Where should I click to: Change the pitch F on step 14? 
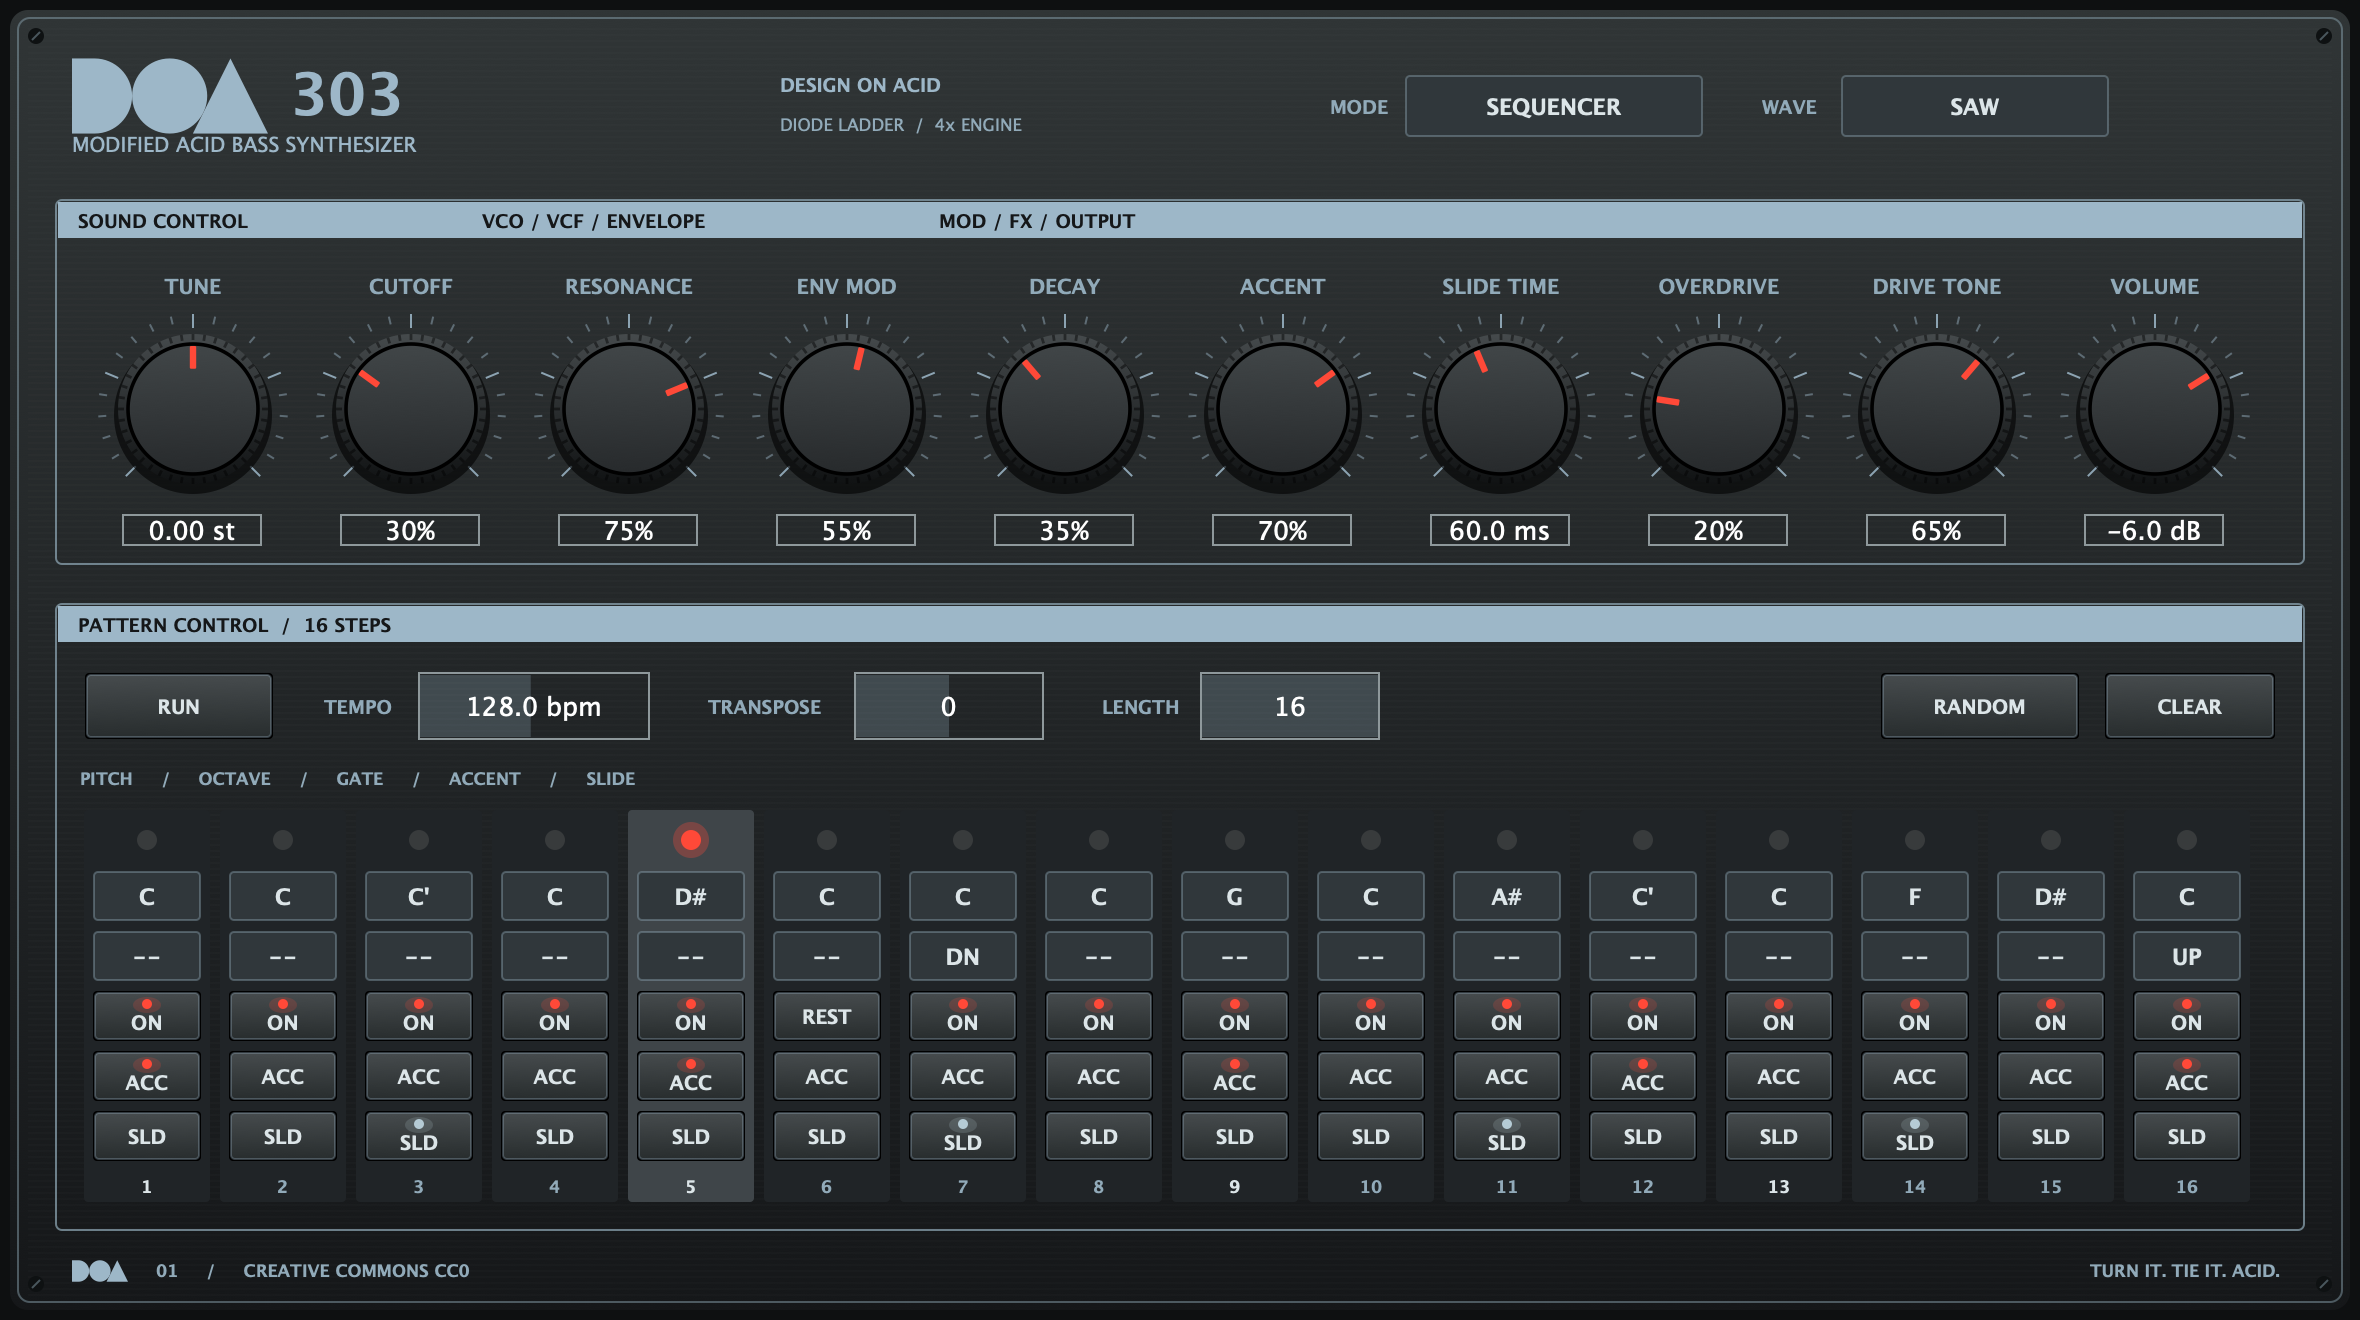(1915, 896)
